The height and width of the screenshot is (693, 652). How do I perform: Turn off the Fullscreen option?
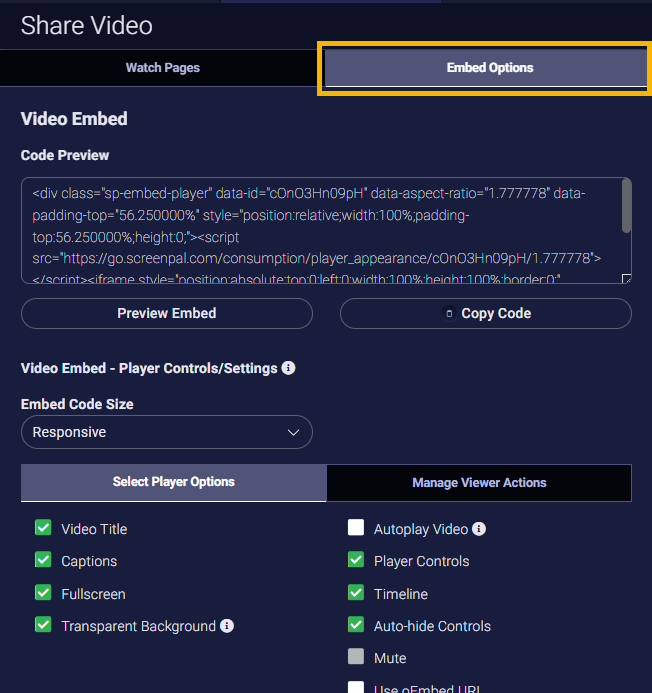[x=43, y=593]
